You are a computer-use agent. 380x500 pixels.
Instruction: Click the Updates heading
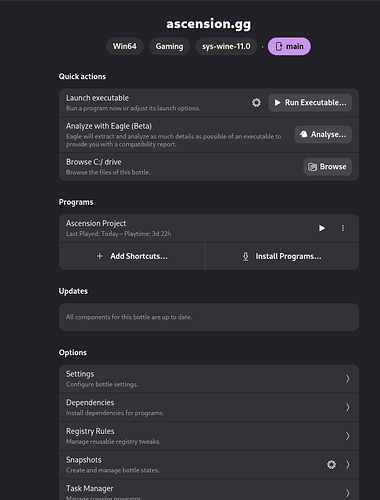click(x=73, y=291)
